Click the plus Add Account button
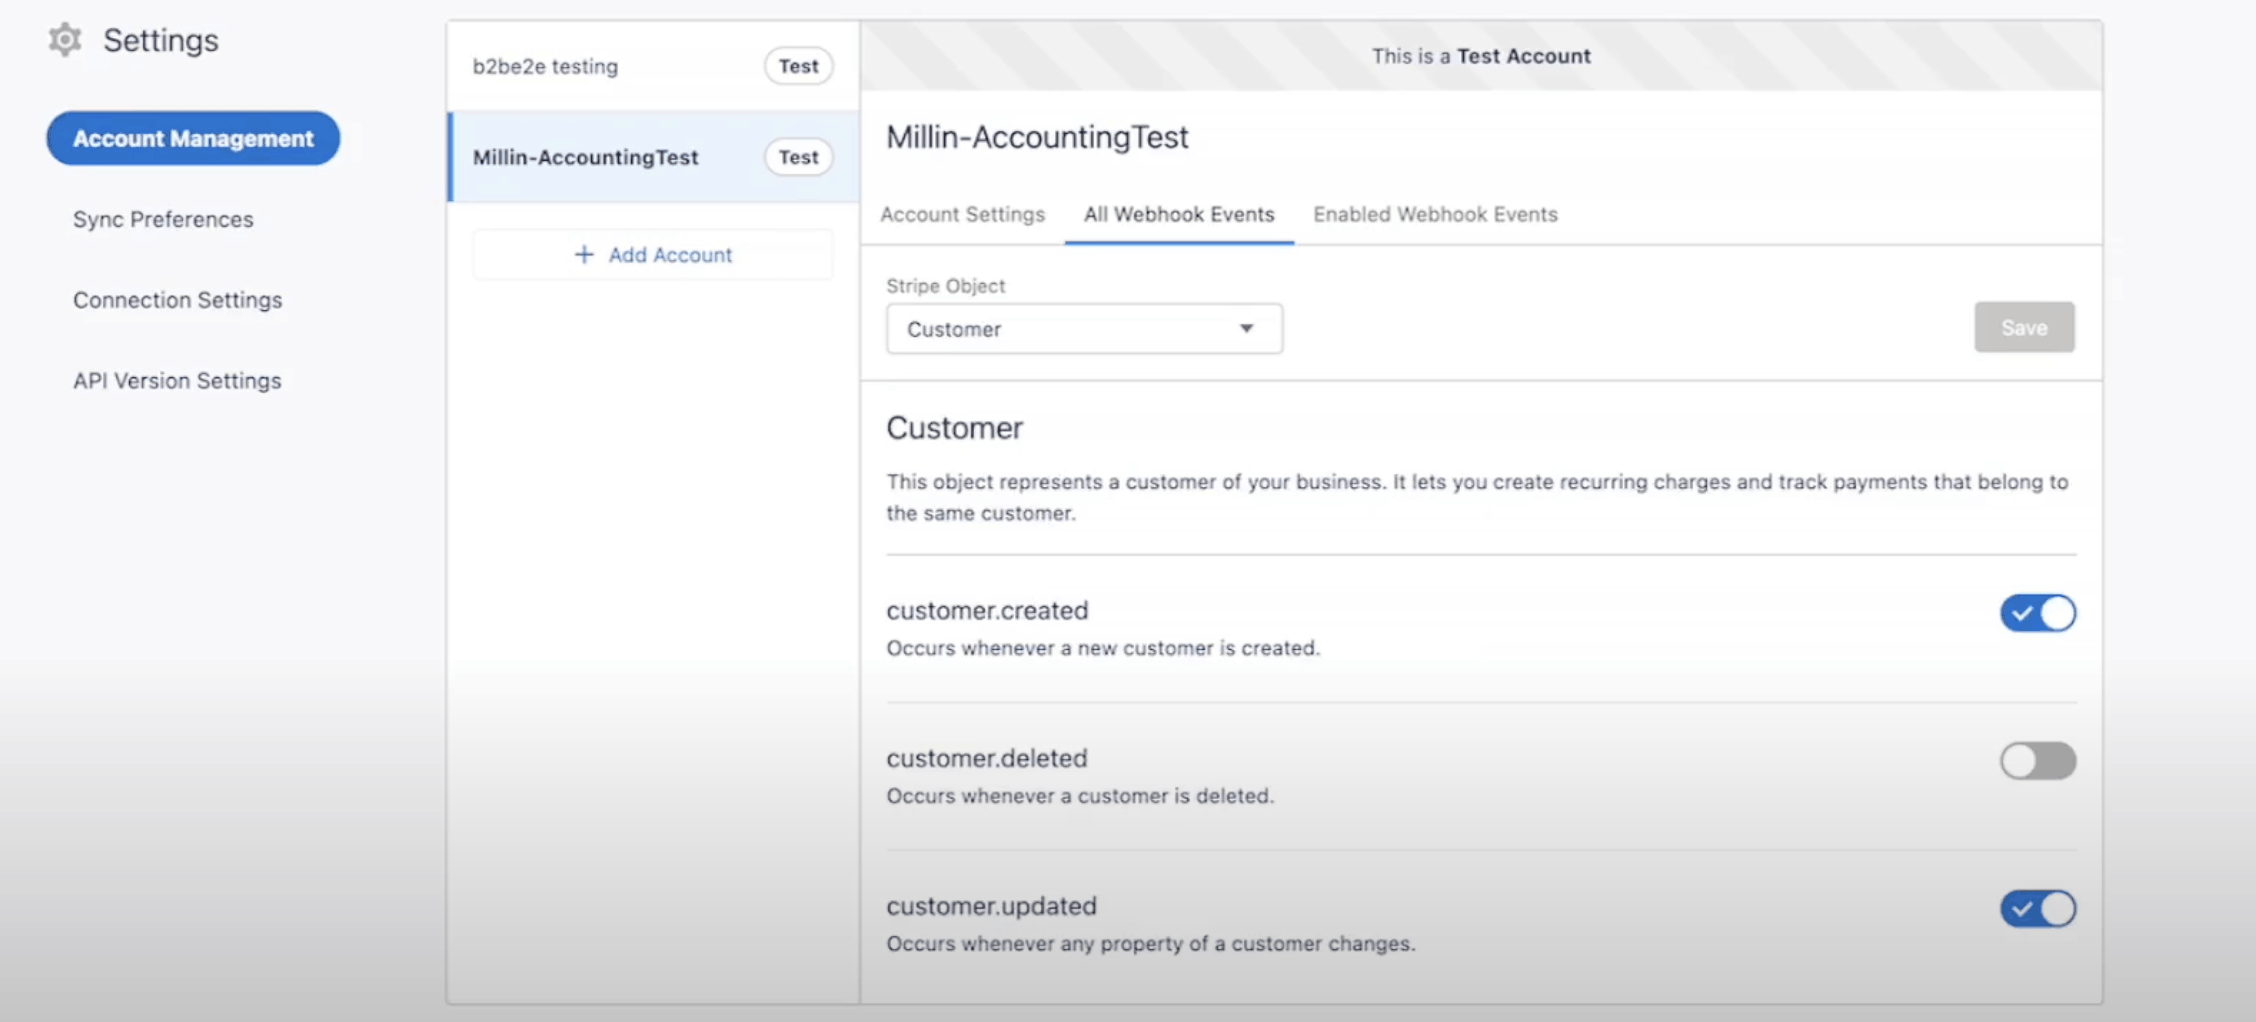The height and width of the screenshot is (1022, 2256). point(653,255)
